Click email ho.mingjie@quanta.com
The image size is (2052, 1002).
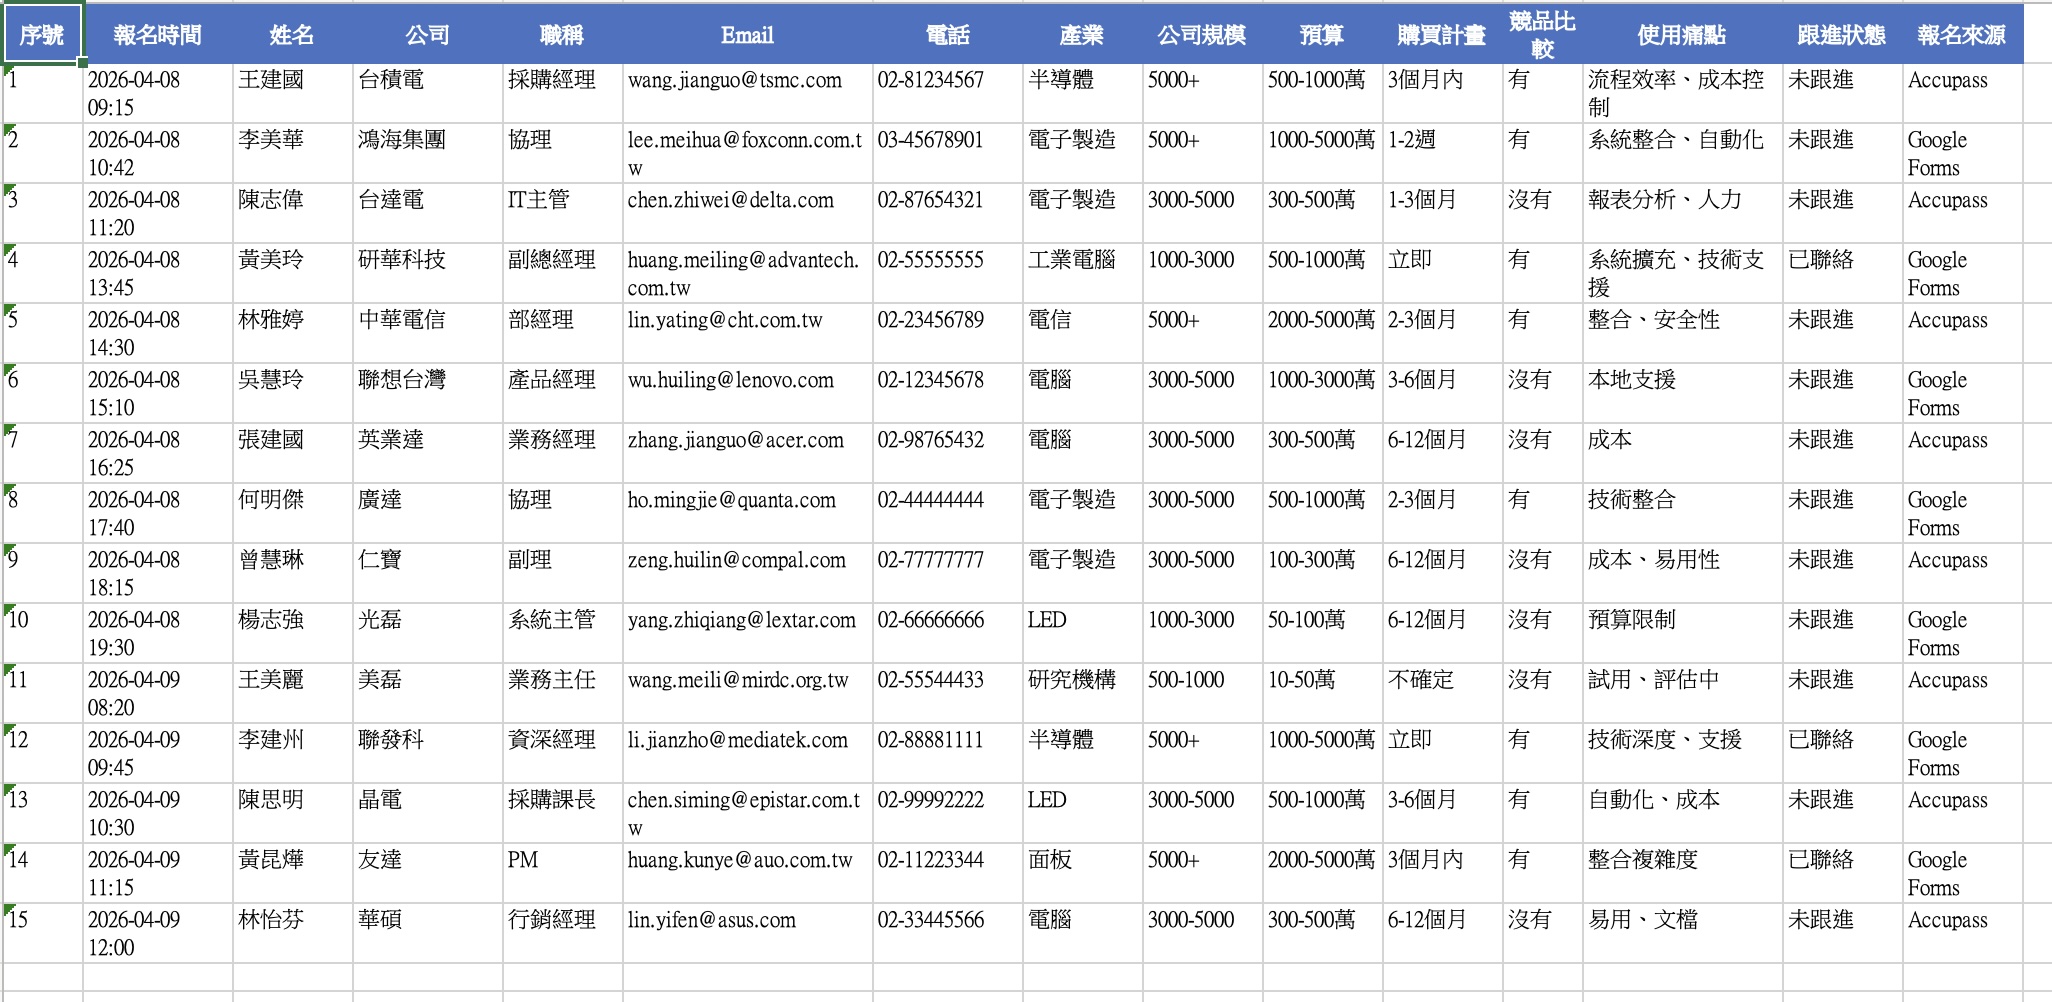[747, 514]
